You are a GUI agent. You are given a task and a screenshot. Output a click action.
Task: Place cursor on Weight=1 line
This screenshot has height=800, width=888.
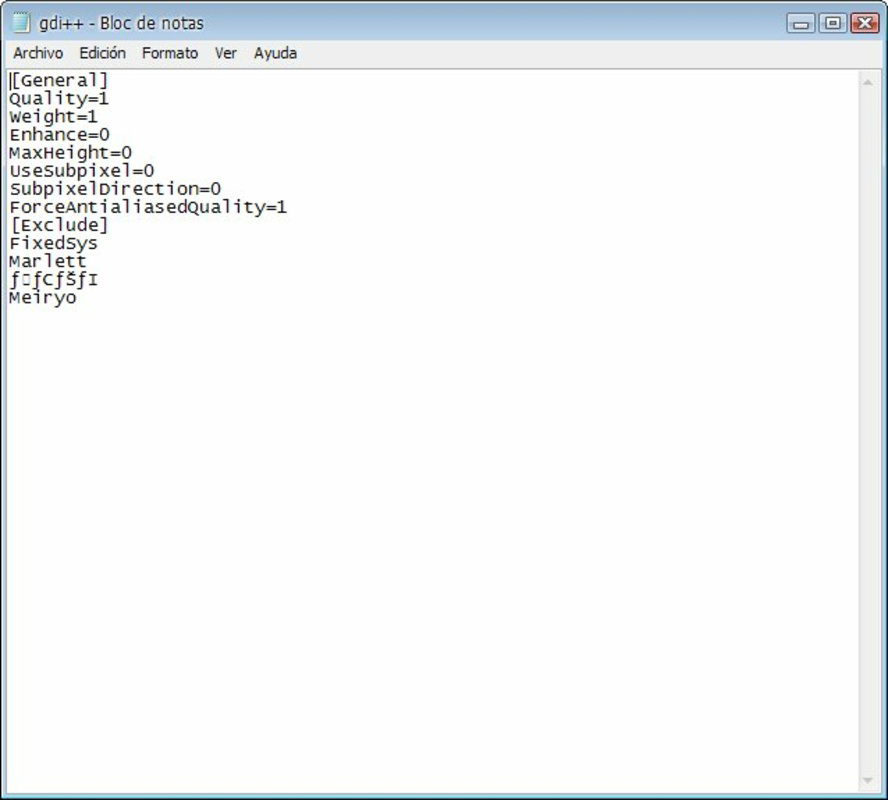click(53, 117)
